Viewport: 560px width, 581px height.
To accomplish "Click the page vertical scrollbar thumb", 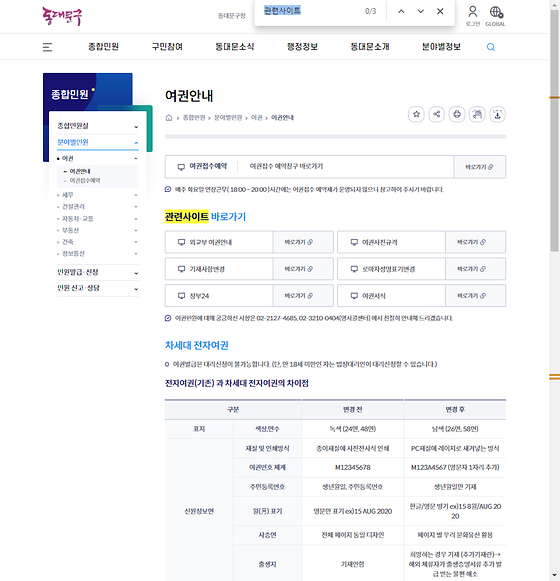I will click(554, 130).
